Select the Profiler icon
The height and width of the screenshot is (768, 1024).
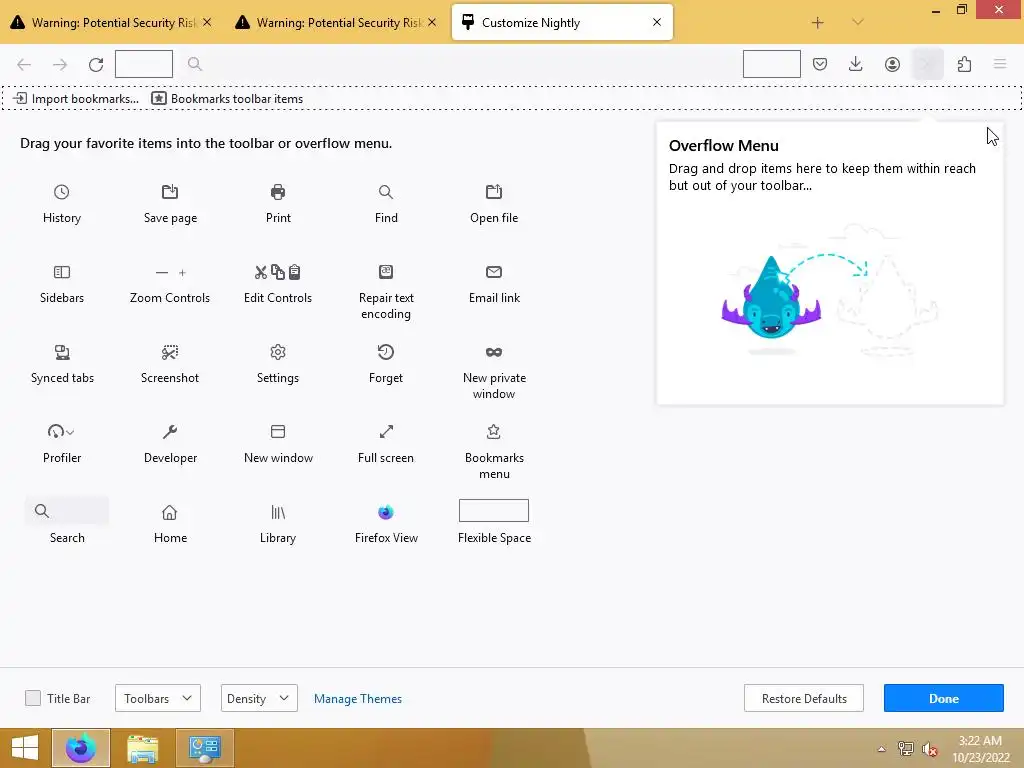click(60, 432)
